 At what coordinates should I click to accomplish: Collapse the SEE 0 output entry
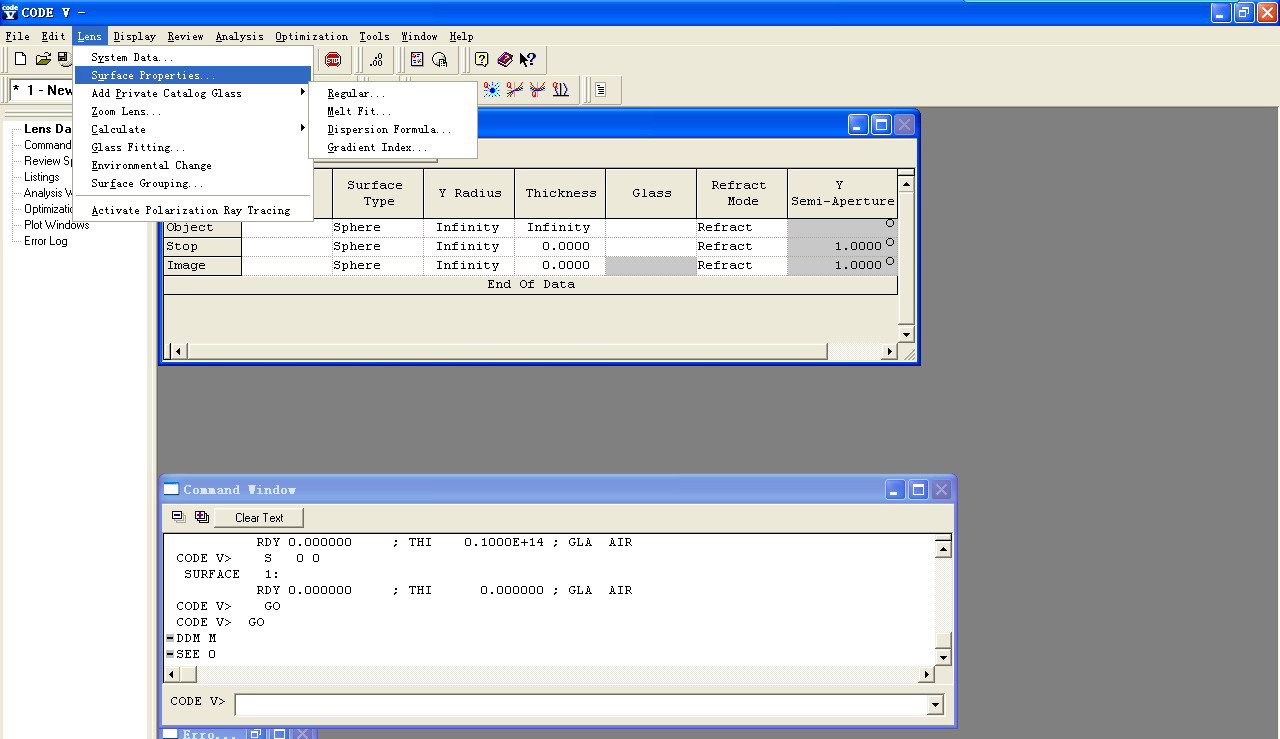[170, 654]
